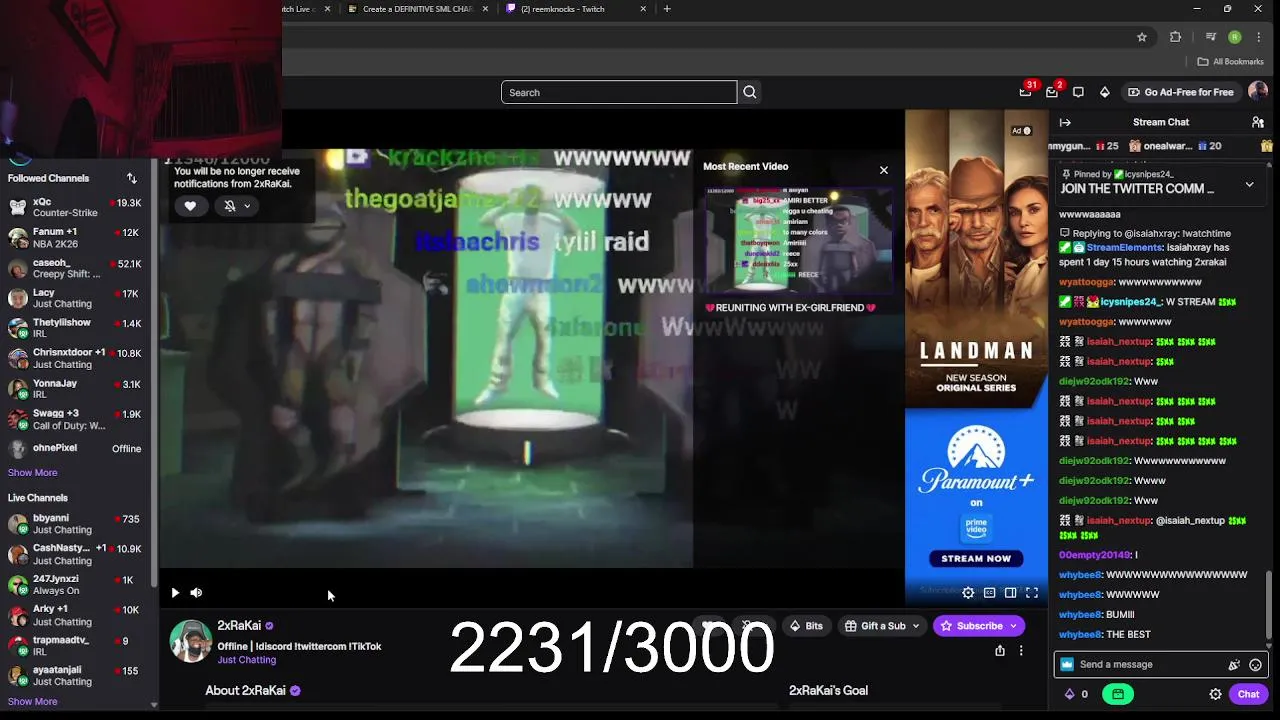Mute the Twitch player volume
Viewport: 1280px width, 720px height.
click(196, 593)
